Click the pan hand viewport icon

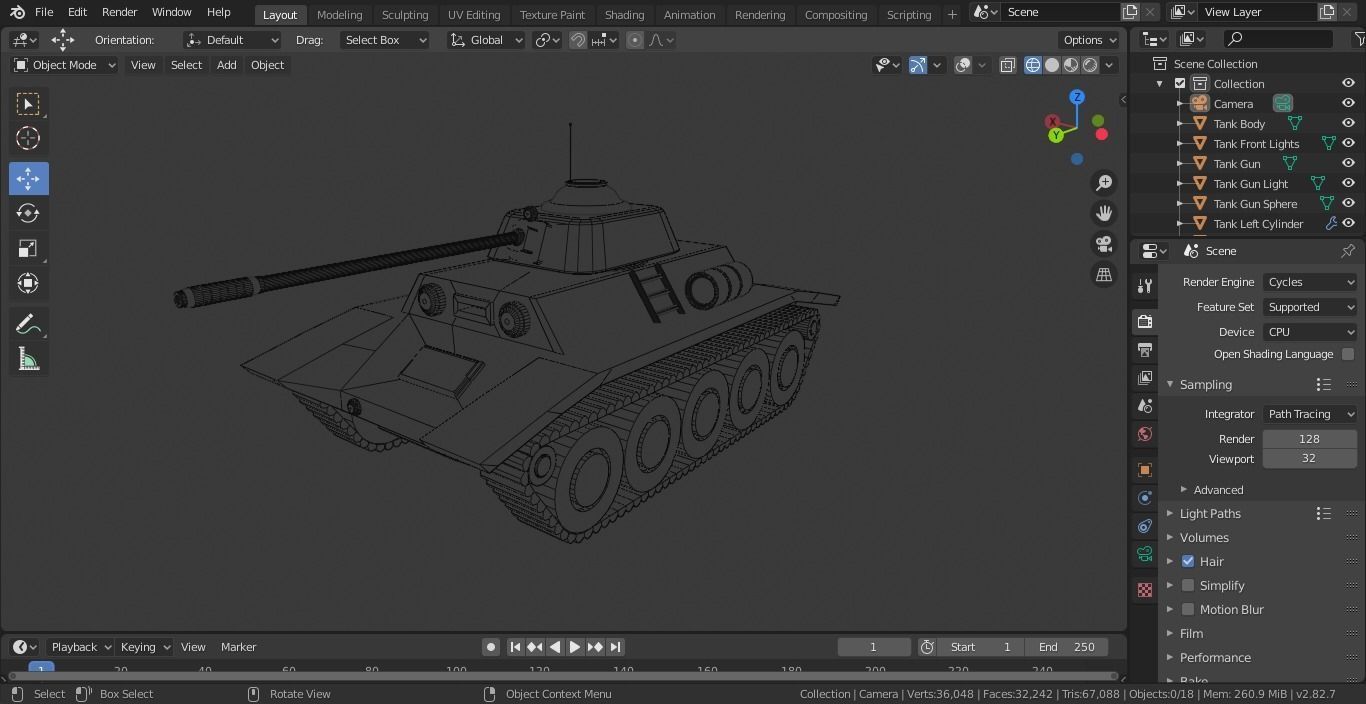click(1104, 213)
